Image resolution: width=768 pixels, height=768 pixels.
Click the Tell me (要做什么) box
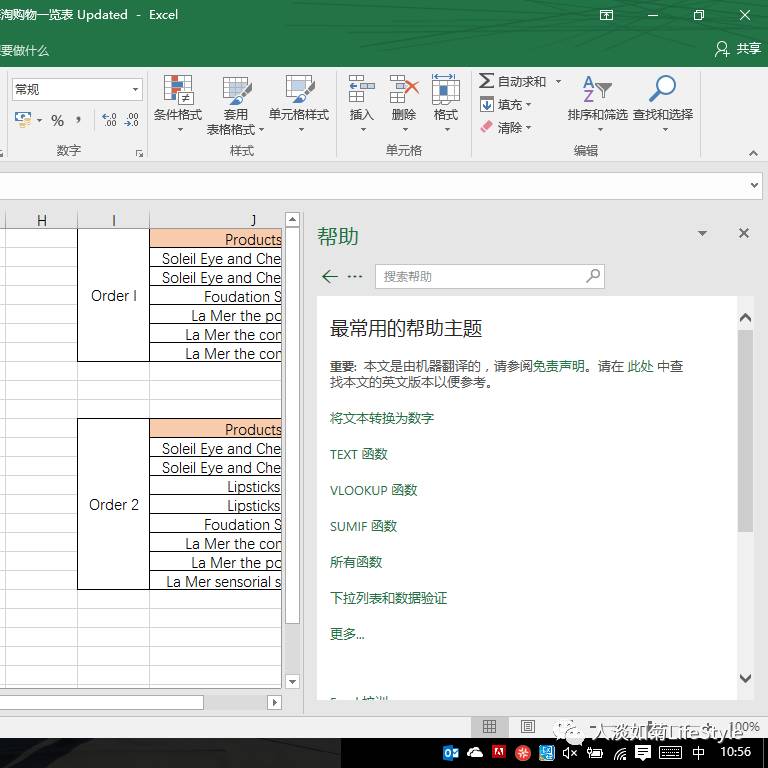pos(24,50)
